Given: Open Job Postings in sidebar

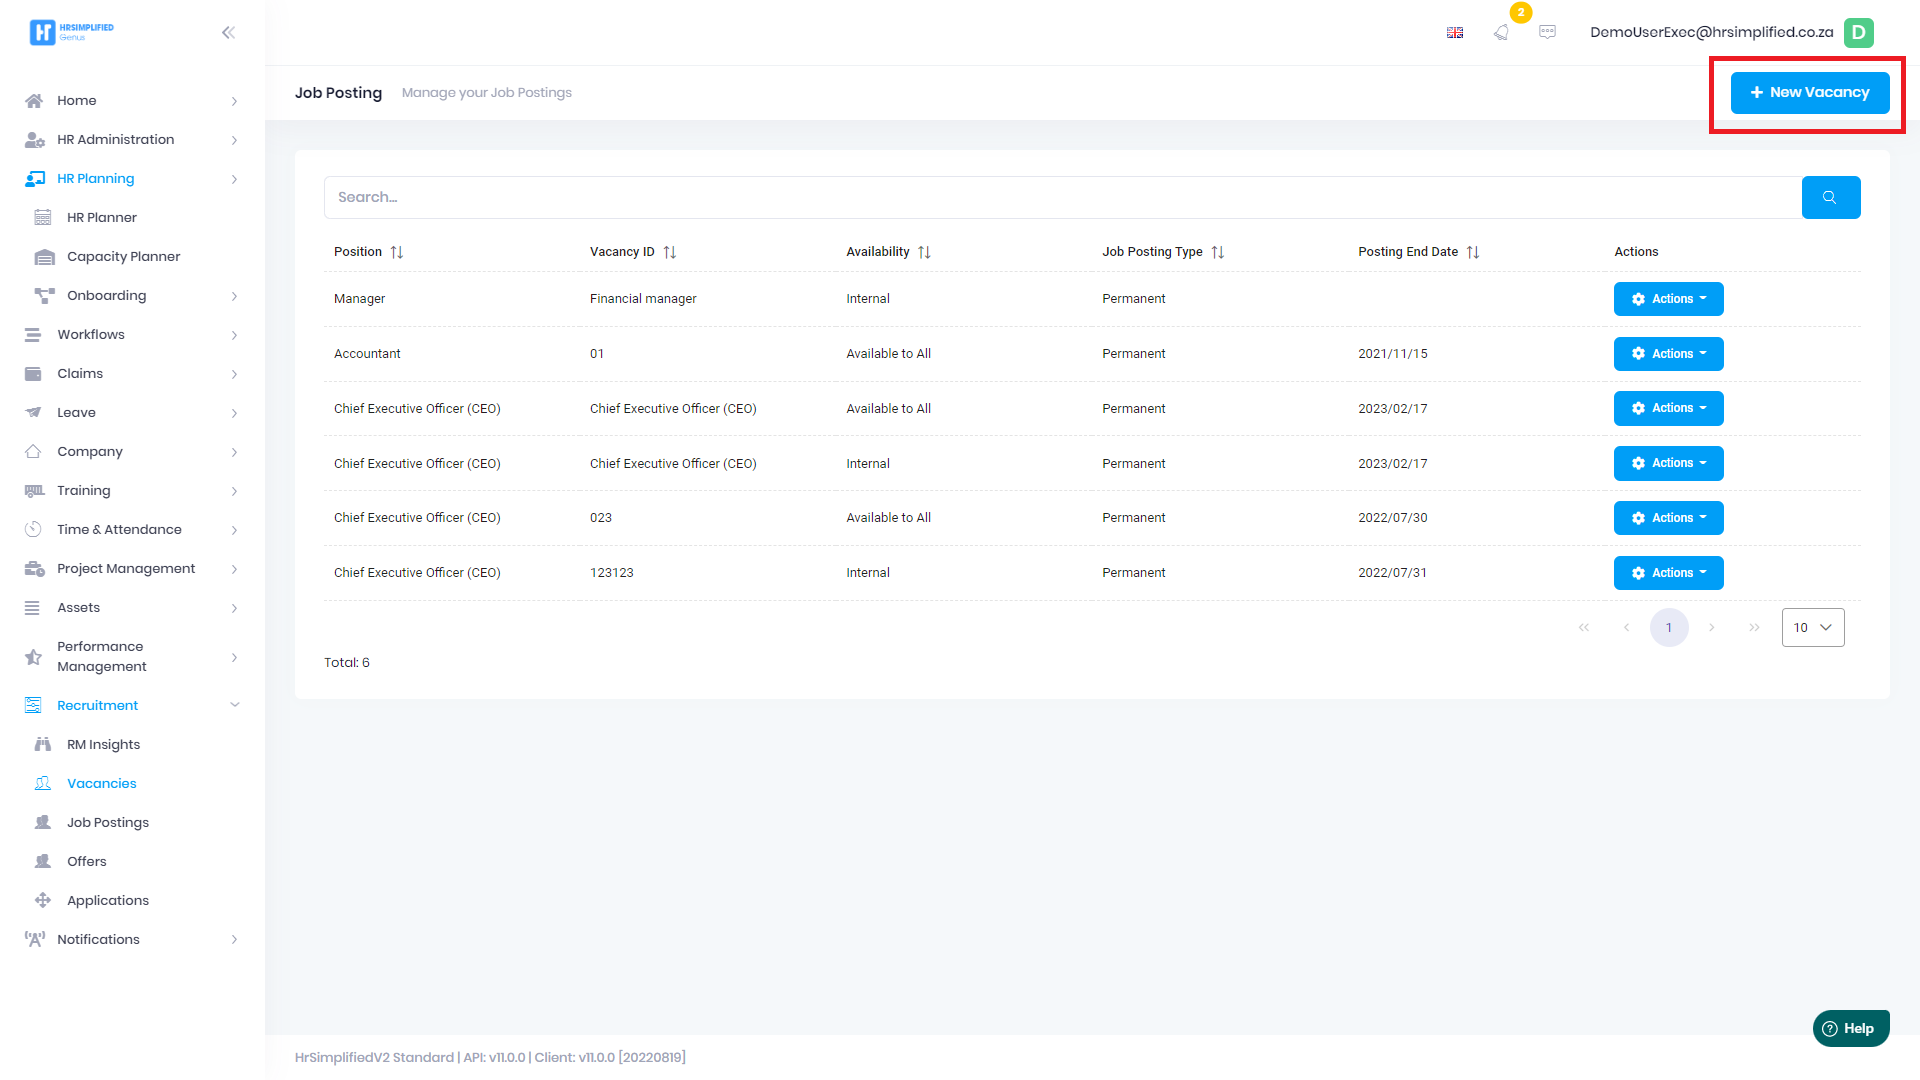Looking at the screenshot, I should [x=108, y=822].
